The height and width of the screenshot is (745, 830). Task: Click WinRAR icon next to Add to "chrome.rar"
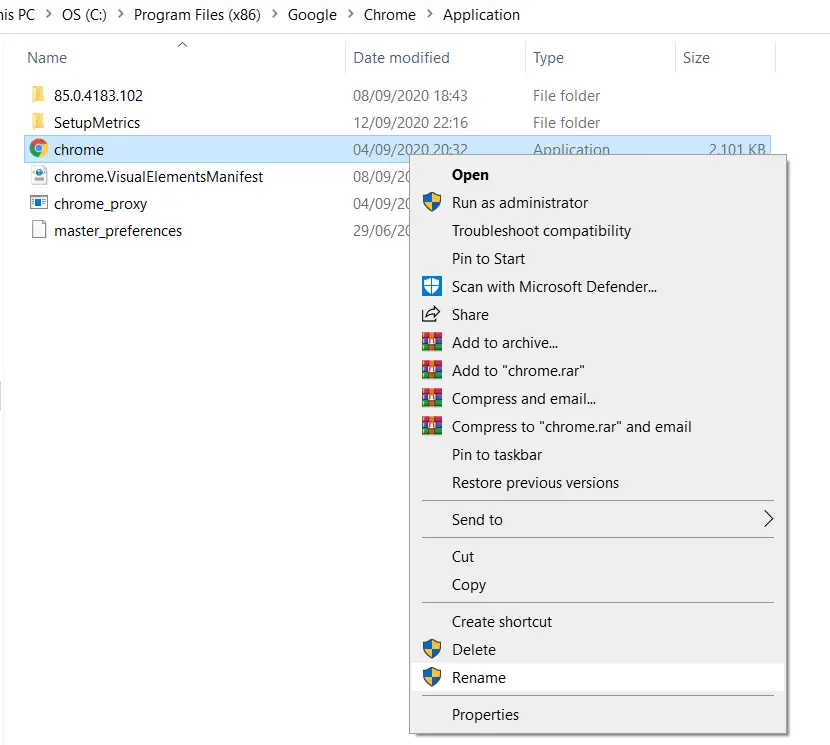(431, 370)
